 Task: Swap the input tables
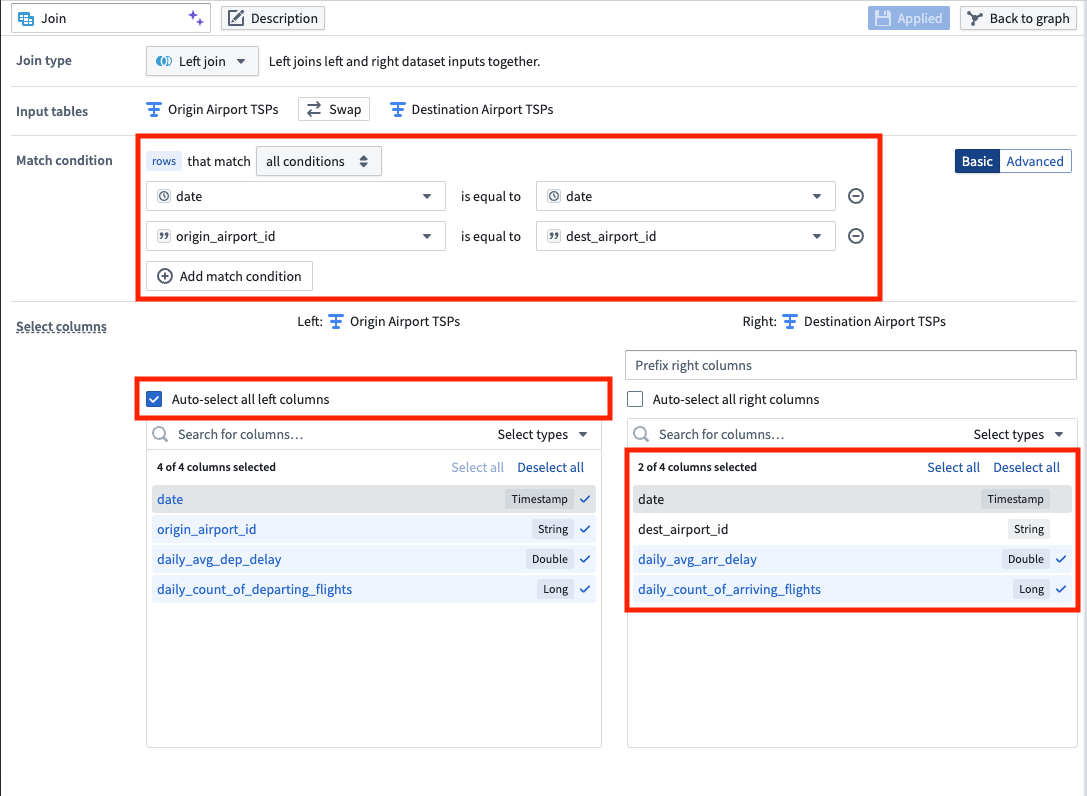tap(334, 110)
